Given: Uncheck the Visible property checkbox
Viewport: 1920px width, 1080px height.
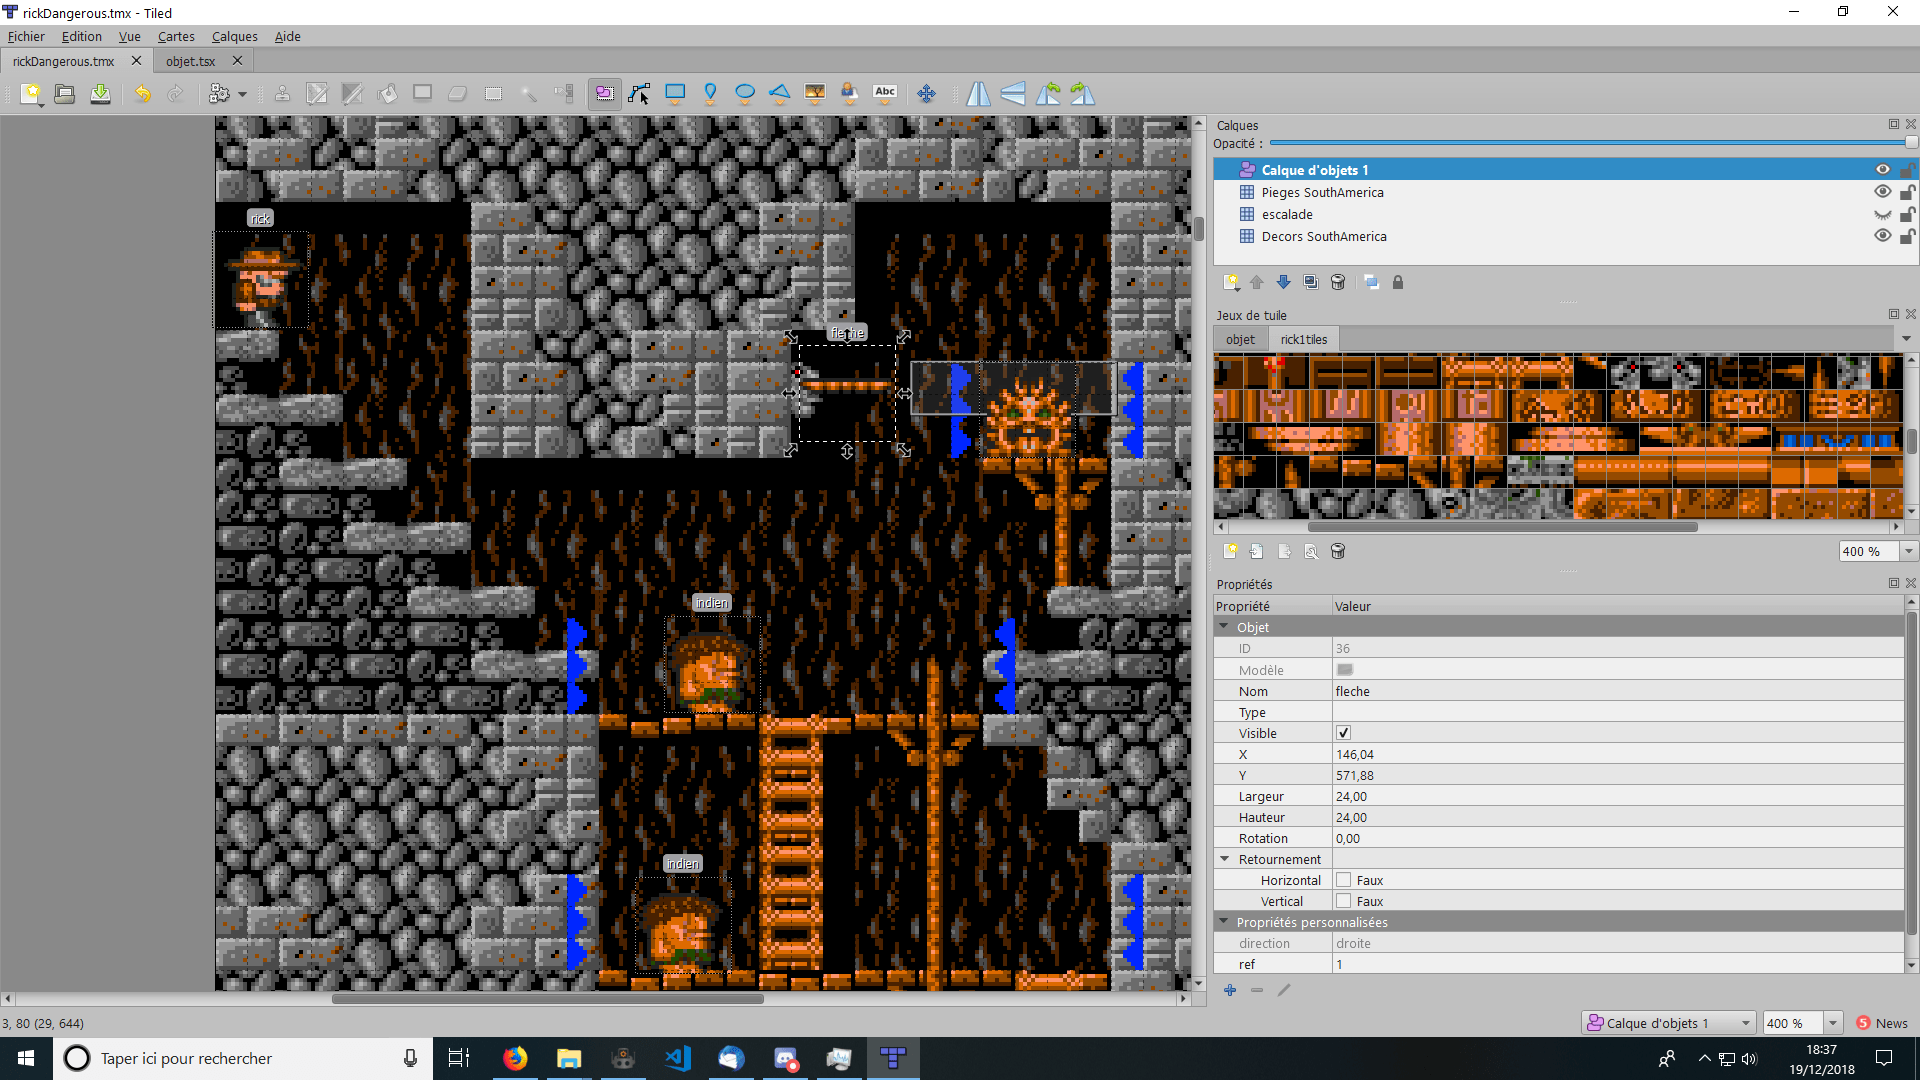Looking at the screenshot, I should (x=1344, y=733).
